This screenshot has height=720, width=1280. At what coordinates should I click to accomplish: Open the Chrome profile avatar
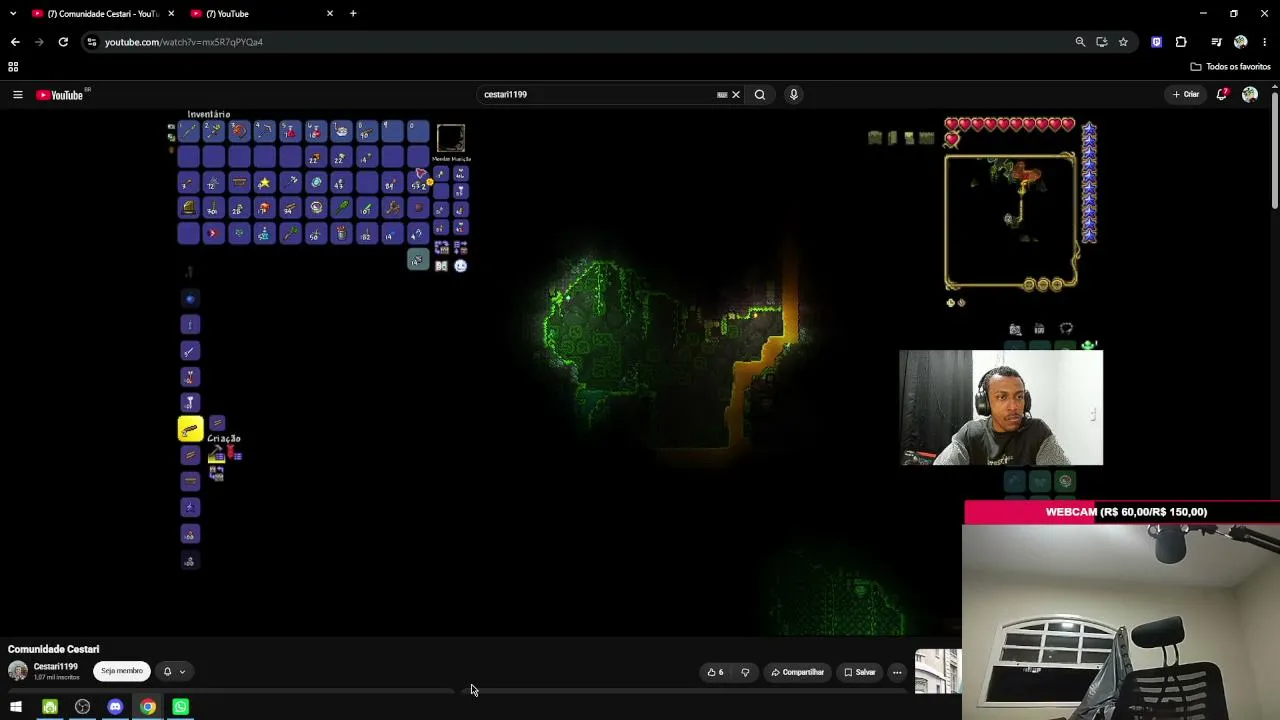(x=1241, y=42)
